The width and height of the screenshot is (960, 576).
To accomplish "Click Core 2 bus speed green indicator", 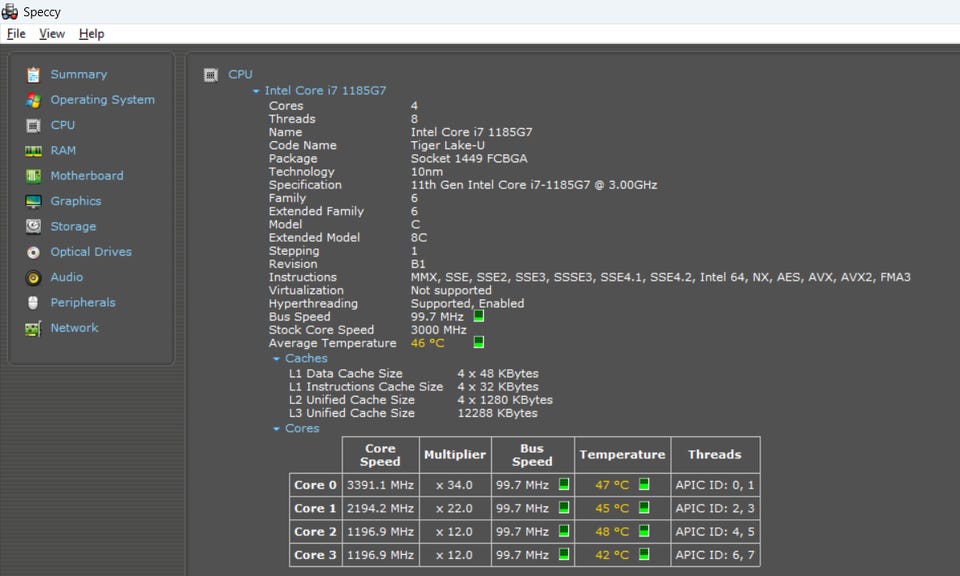I will coord(564,531).
